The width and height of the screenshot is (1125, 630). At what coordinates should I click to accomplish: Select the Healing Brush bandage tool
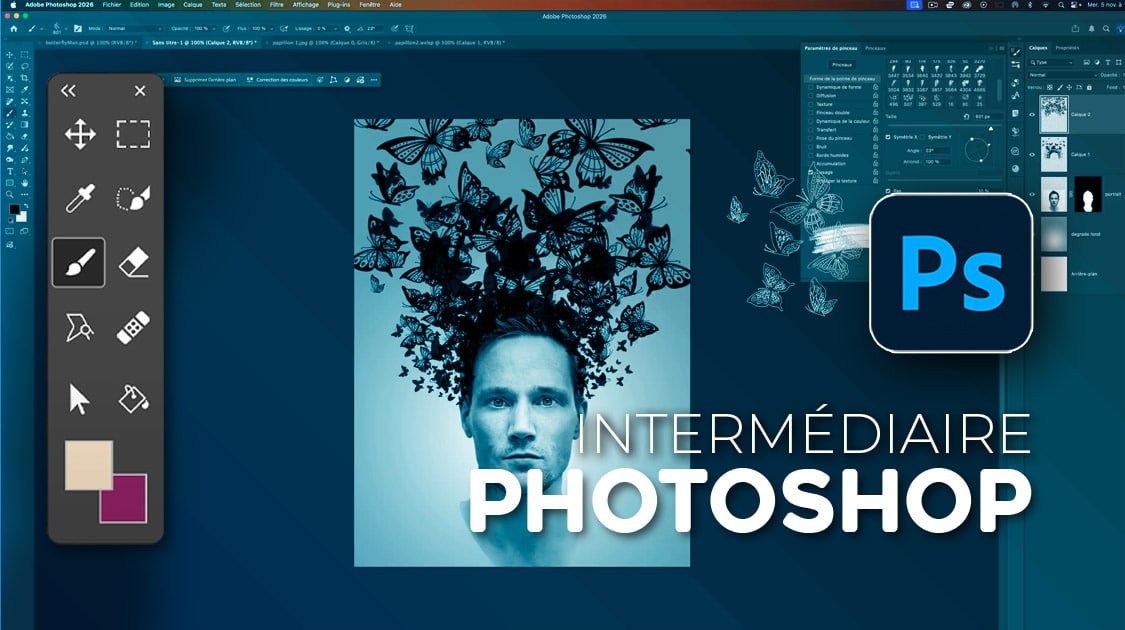click(133, 328)
